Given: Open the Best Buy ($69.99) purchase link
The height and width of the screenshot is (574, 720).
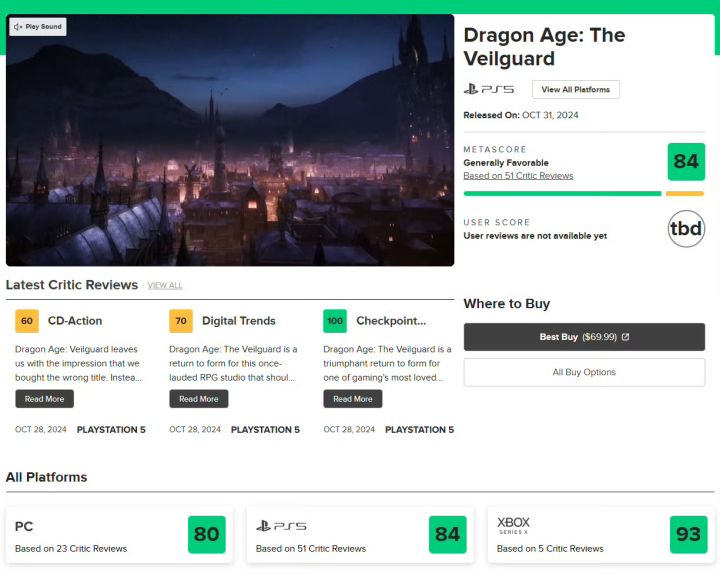Looking at the screenshot, I should coord(584,337).
